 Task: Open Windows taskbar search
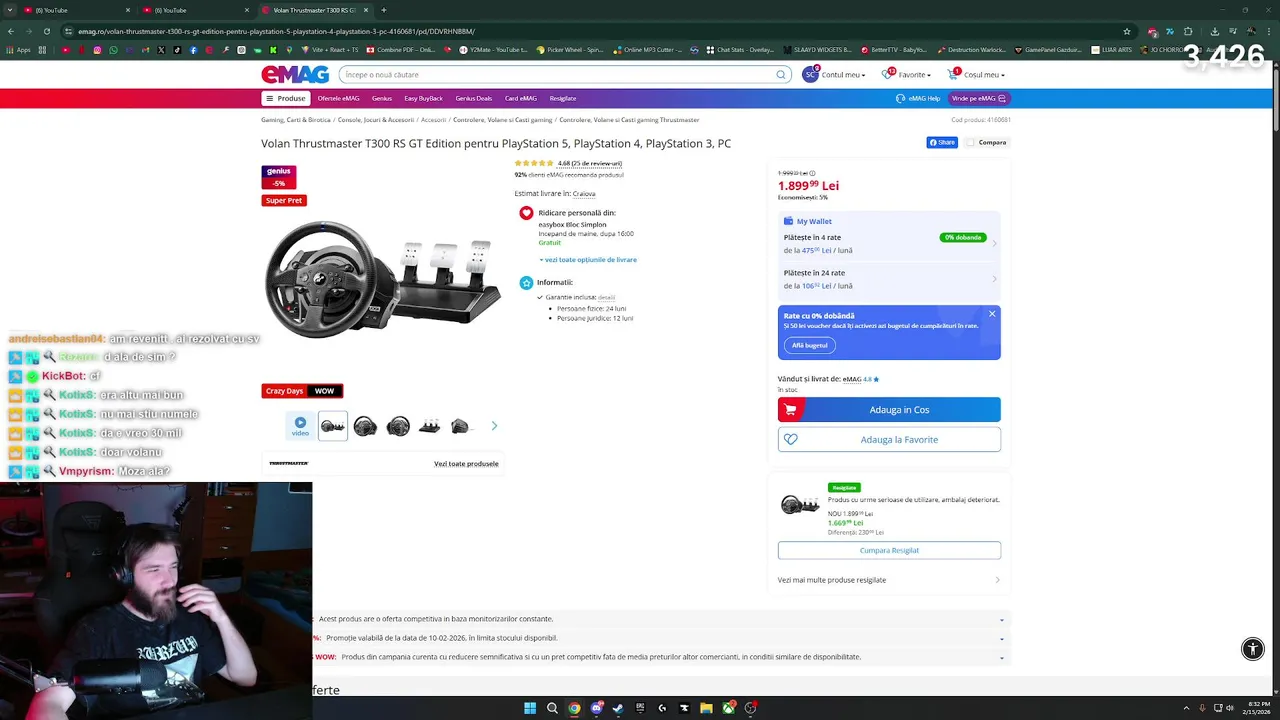(552, 708)
